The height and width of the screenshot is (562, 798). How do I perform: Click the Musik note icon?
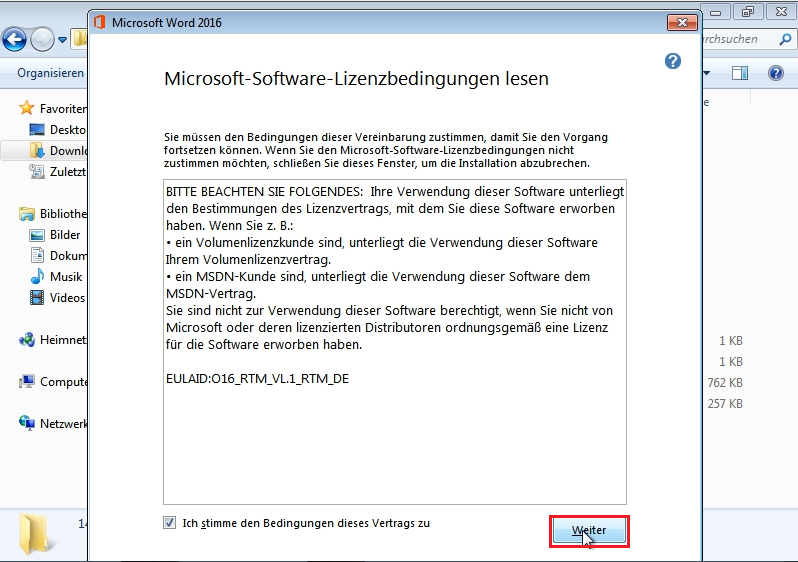(x=37, y=276)
